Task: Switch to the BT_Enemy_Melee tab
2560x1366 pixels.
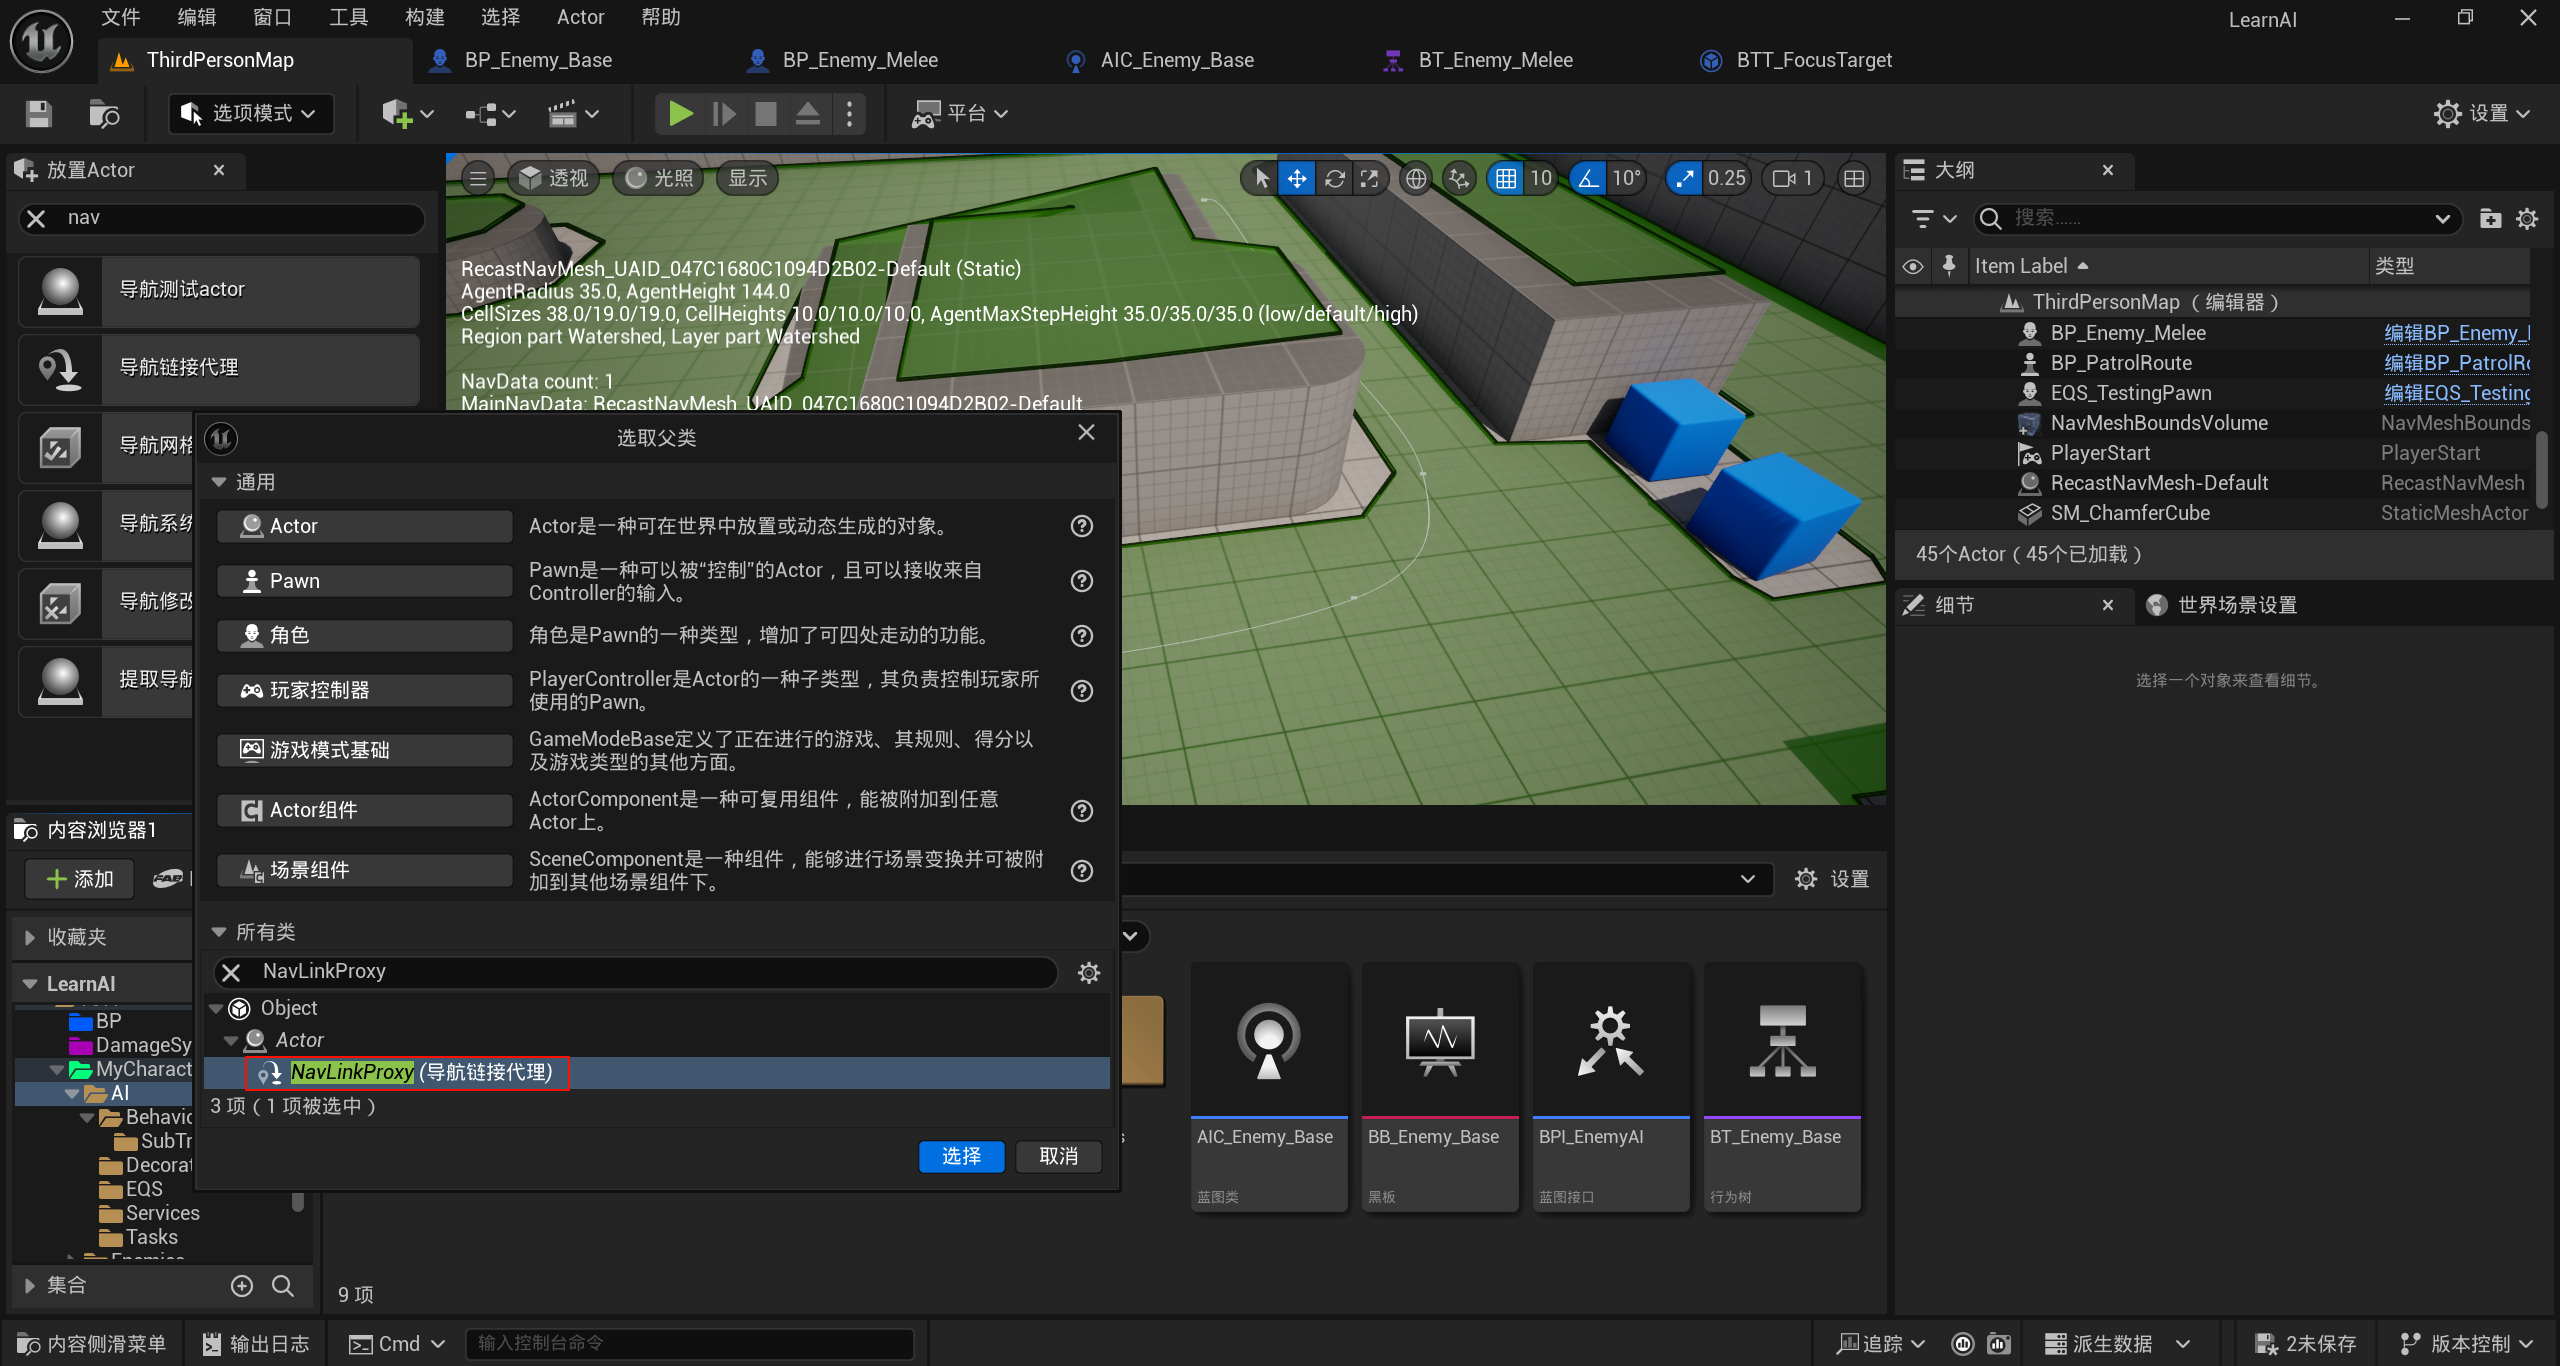Action: point(1494,60)
